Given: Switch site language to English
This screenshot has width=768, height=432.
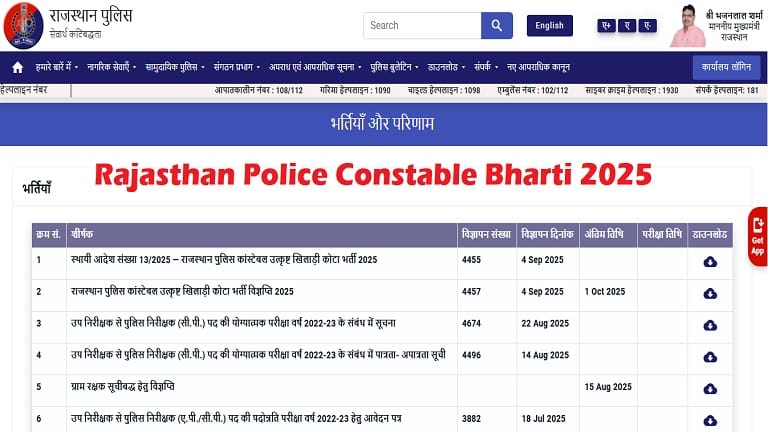Looking at the screenshot, I should click(x=550, y=25).
